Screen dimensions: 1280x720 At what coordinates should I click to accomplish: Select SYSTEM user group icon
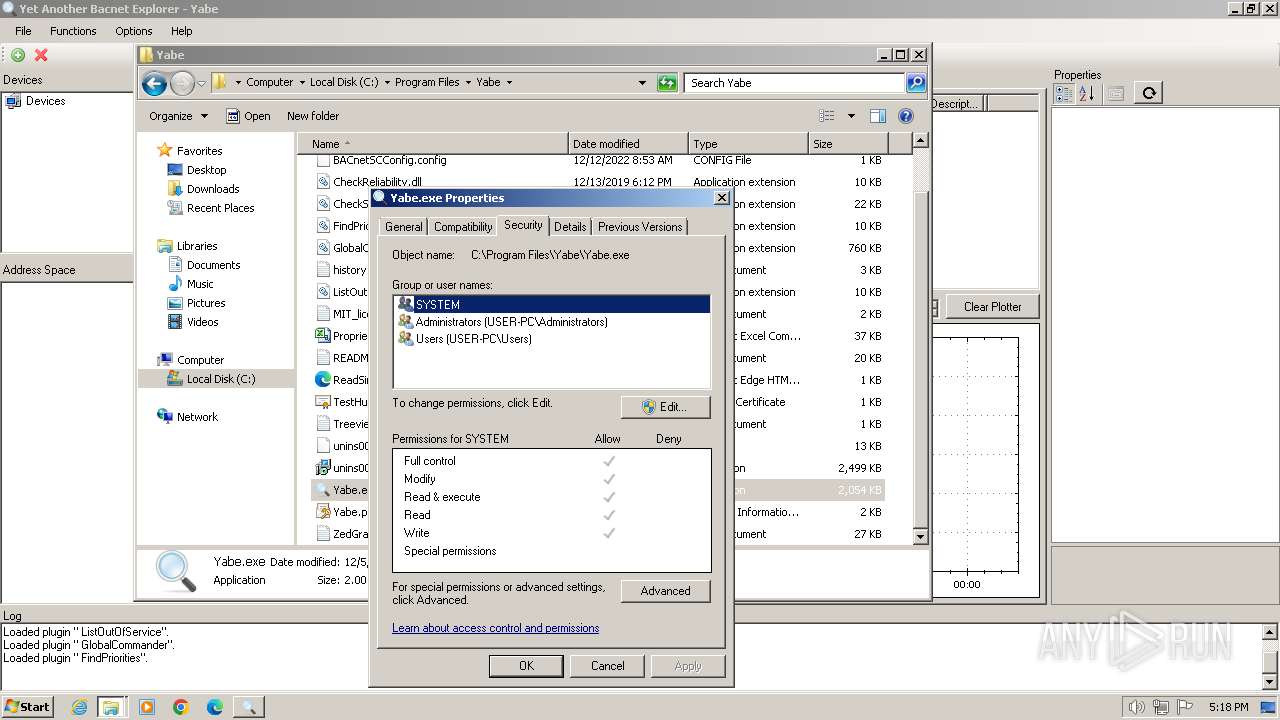tap(405, 304)
